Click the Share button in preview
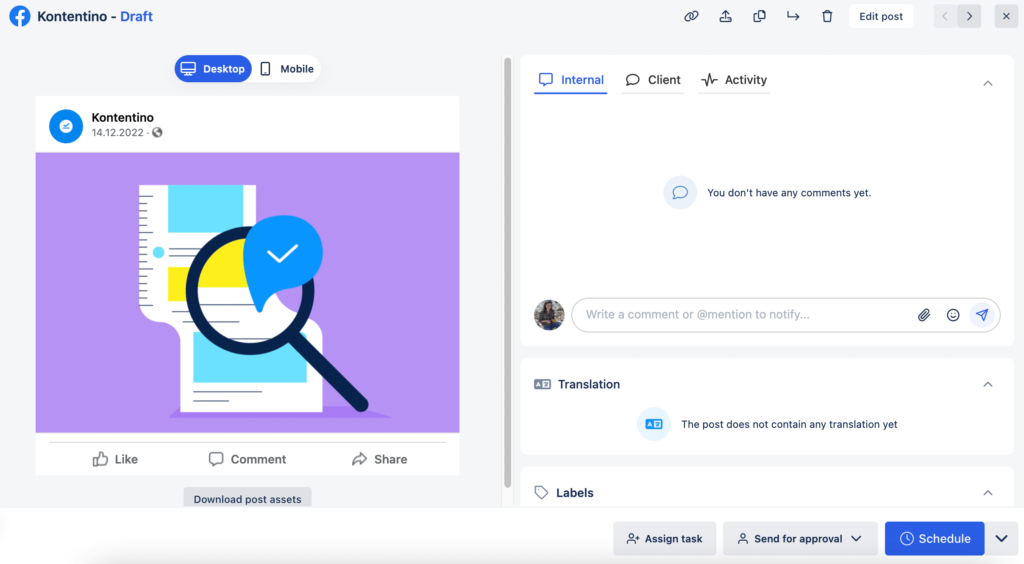This screenshot has height=564, width=1024. [379, 460]
